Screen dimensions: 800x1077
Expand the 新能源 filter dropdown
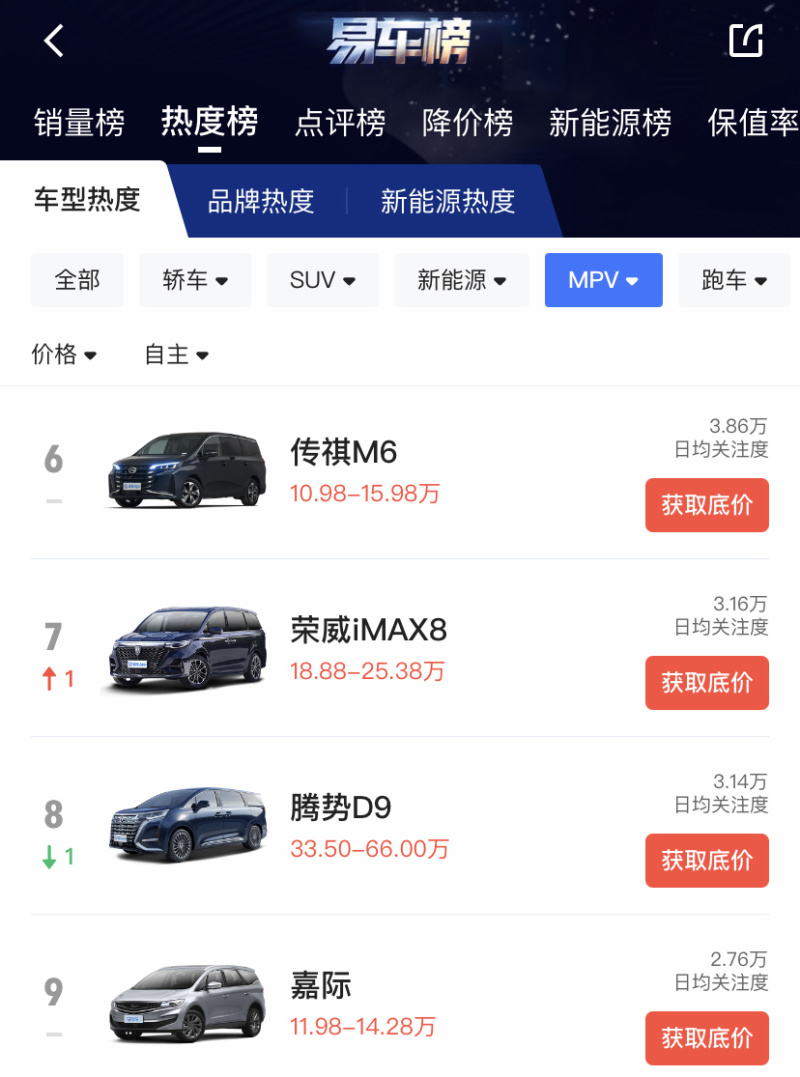(461, 280)
